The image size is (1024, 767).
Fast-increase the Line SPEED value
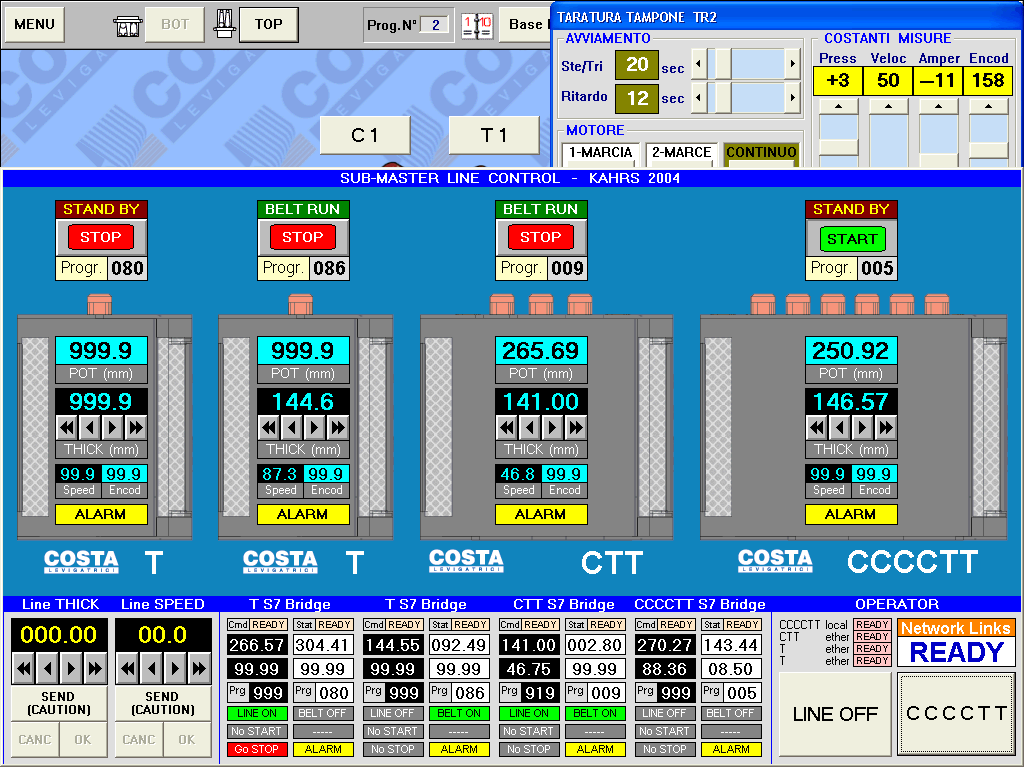point(199,668)
